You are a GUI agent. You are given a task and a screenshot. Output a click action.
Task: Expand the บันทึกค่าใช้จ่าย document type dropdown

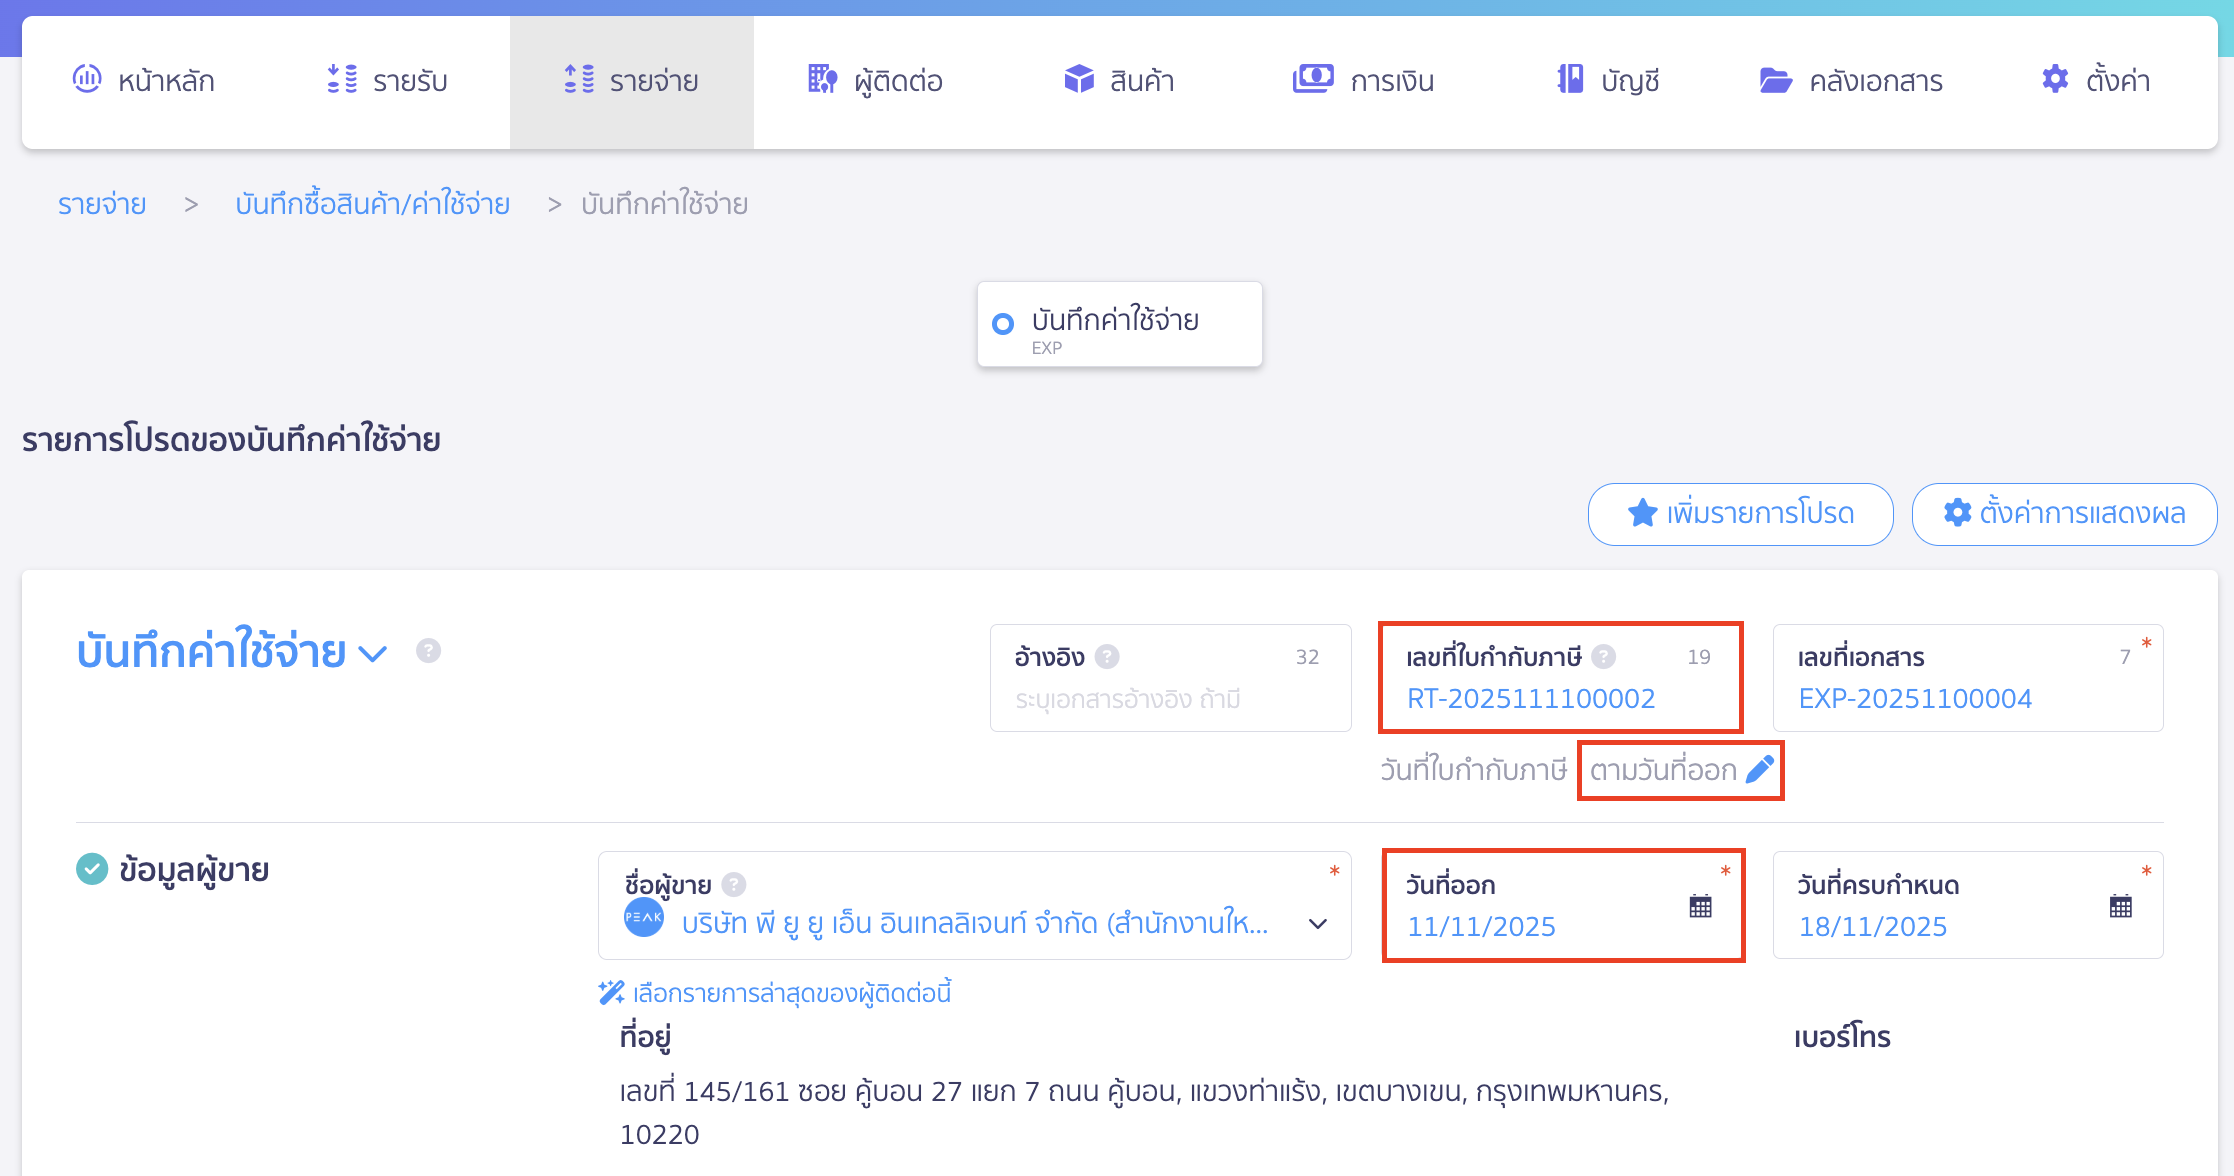point(374,654)
